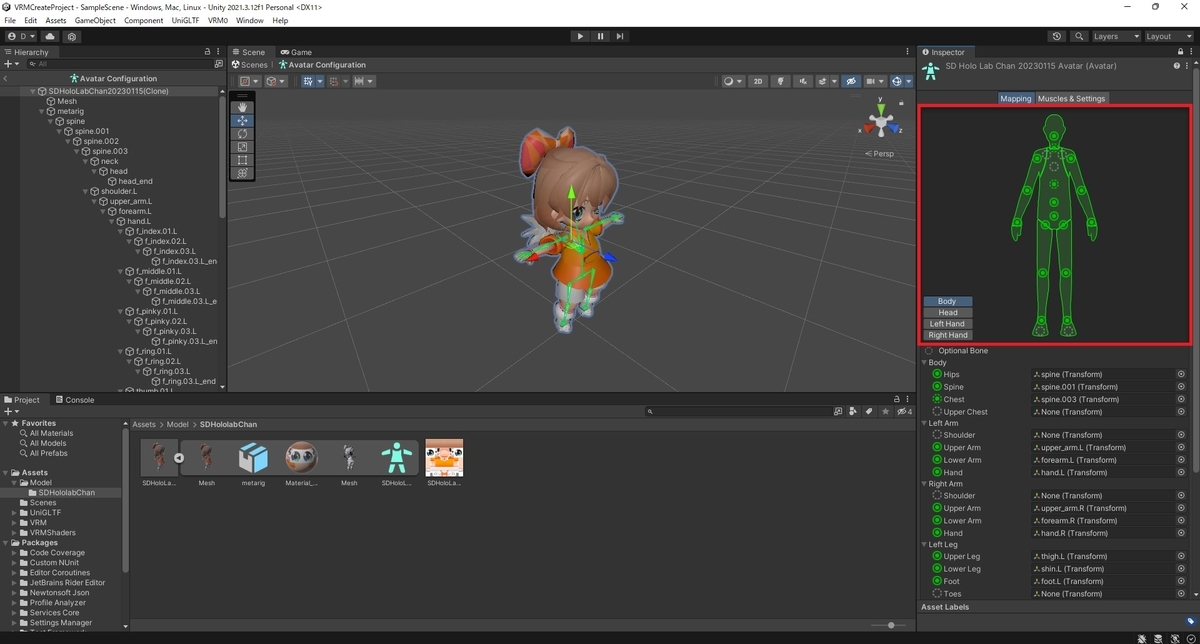The height and width of the screenshot is (644, 1200).
Task: Toggle scene audio button
Action: click(x=802, y=81)
